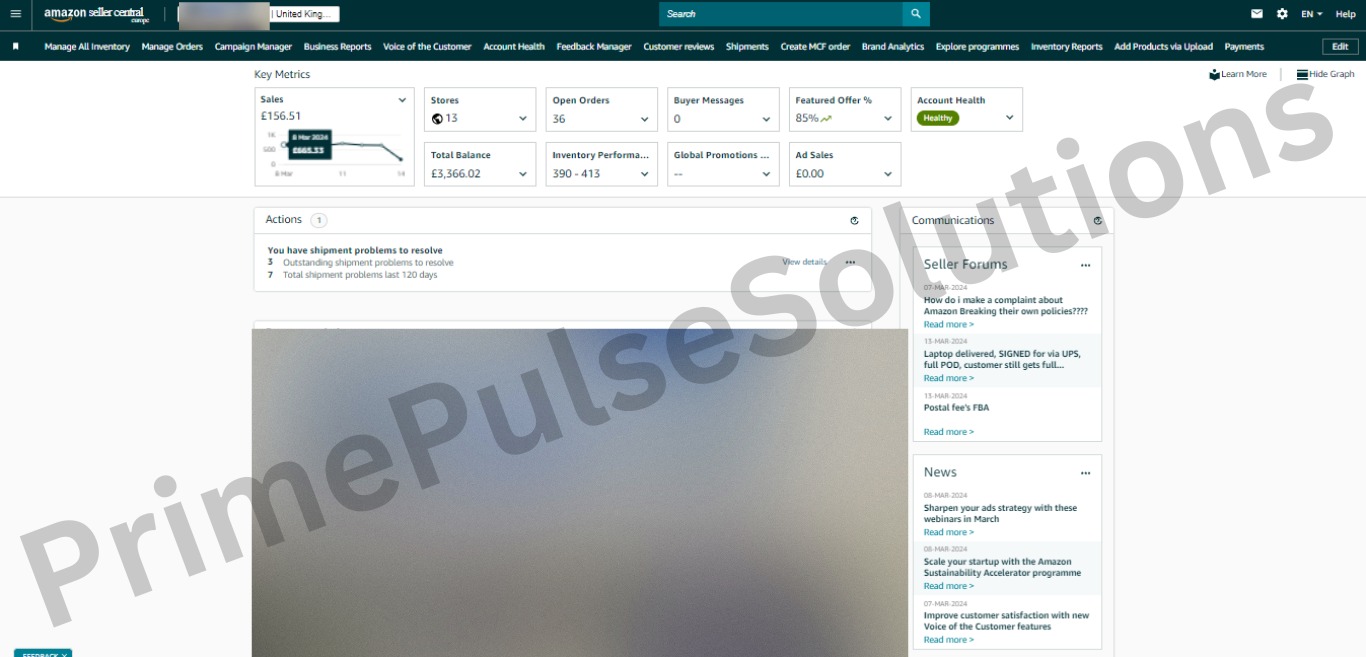Open Create MCF order
This screenshot has width=1366, height=657.
815,46
